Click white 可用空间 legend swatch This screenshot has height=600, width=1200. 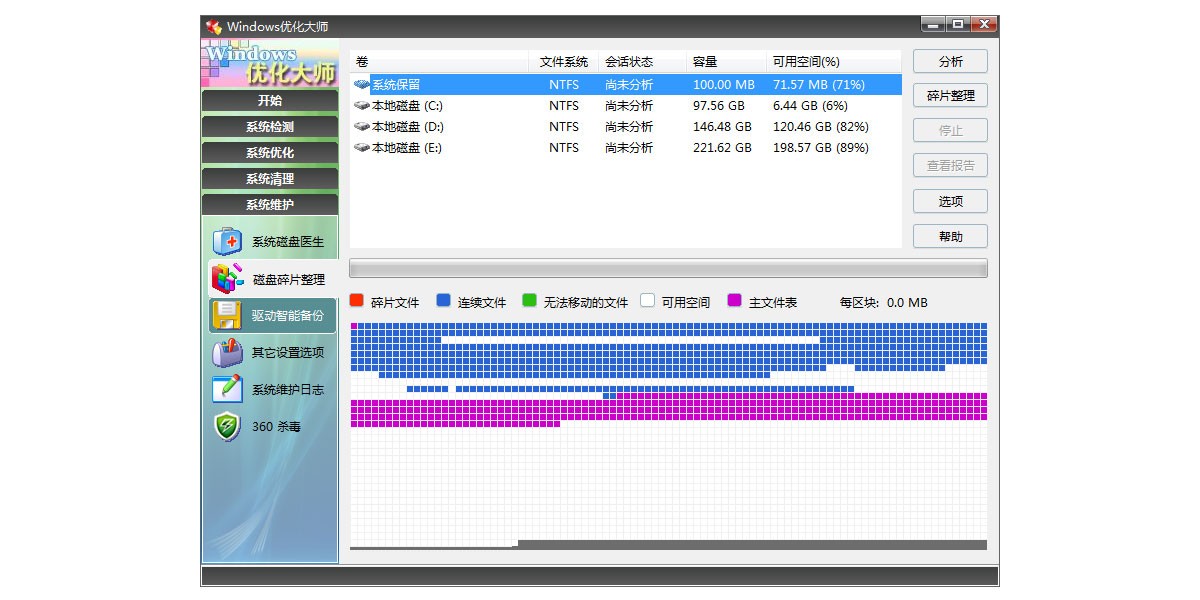(648, 300)
